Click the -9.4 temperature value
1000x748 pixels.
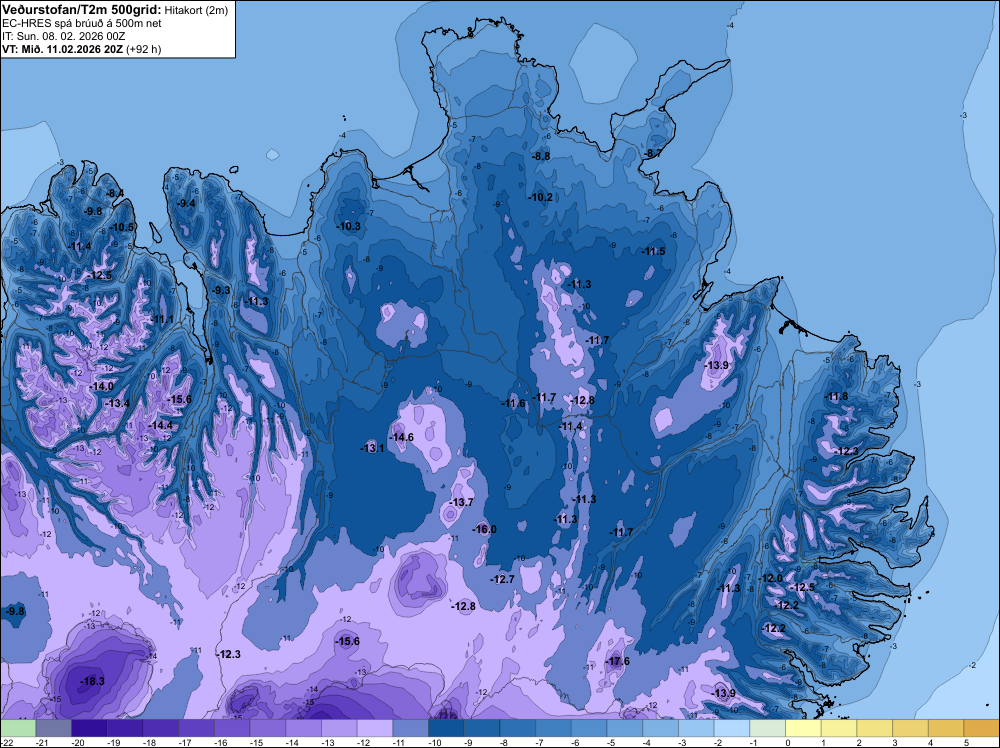[x=187, y=203]
